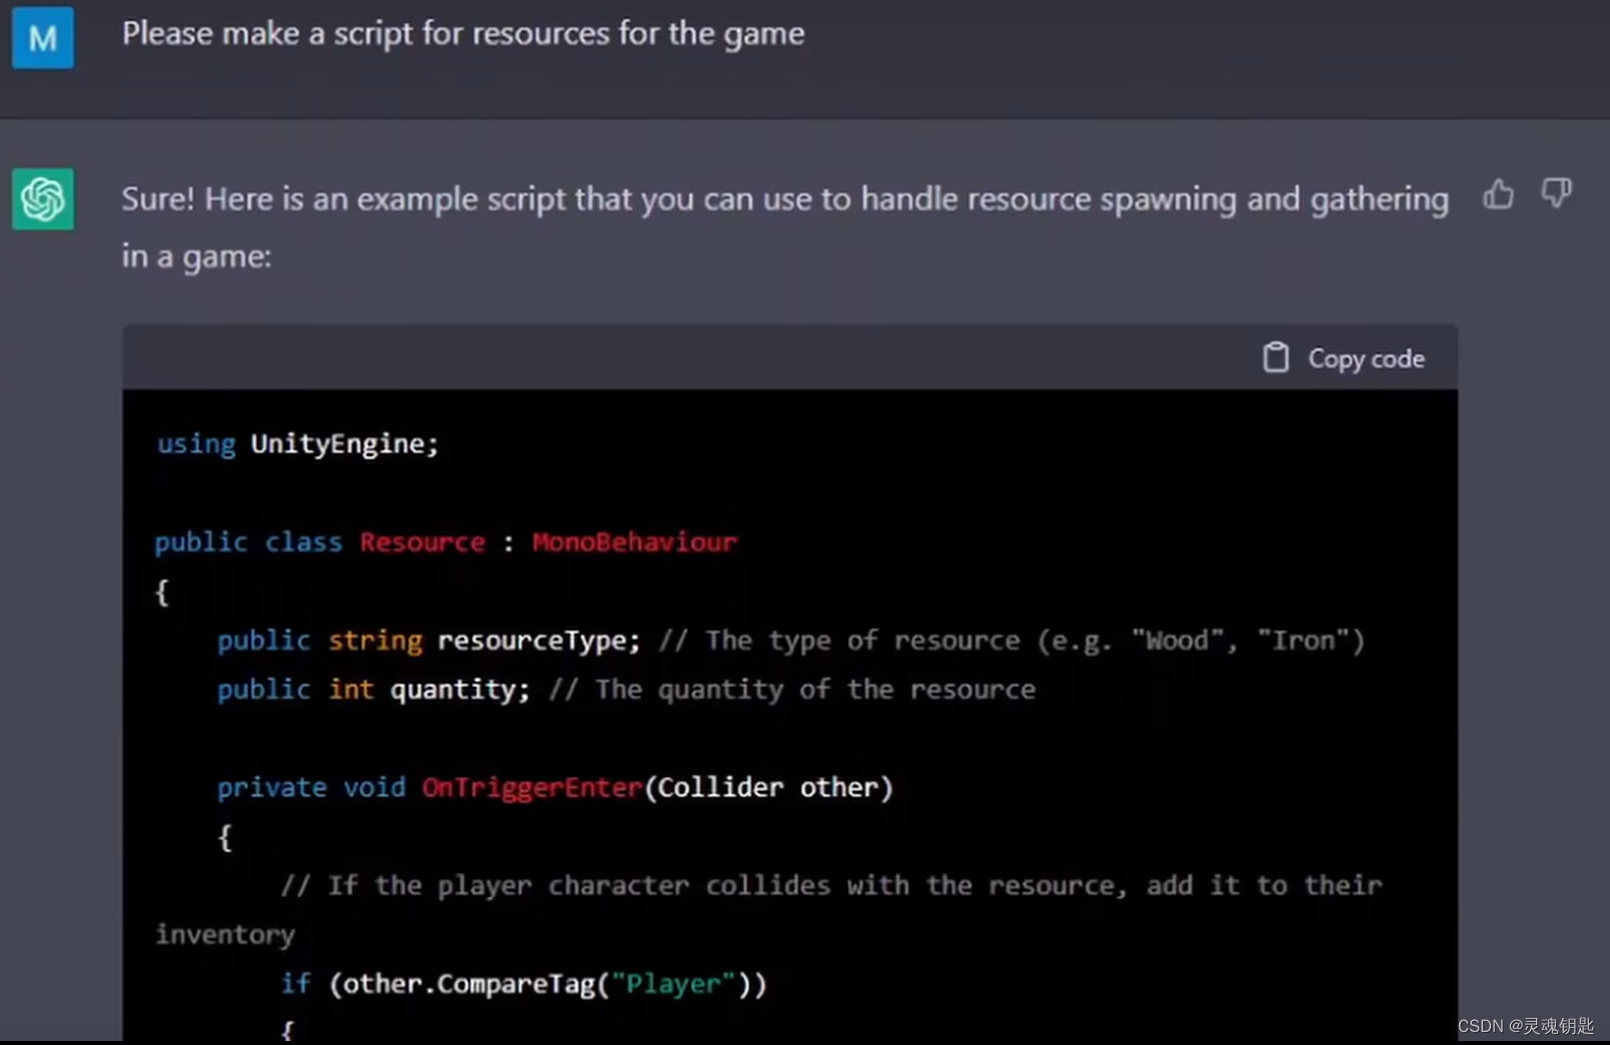The width and height of the screenshot is (1610, 1045).
Task: Click the thumbs down feedback icon
Action: tap(1556, 193)
